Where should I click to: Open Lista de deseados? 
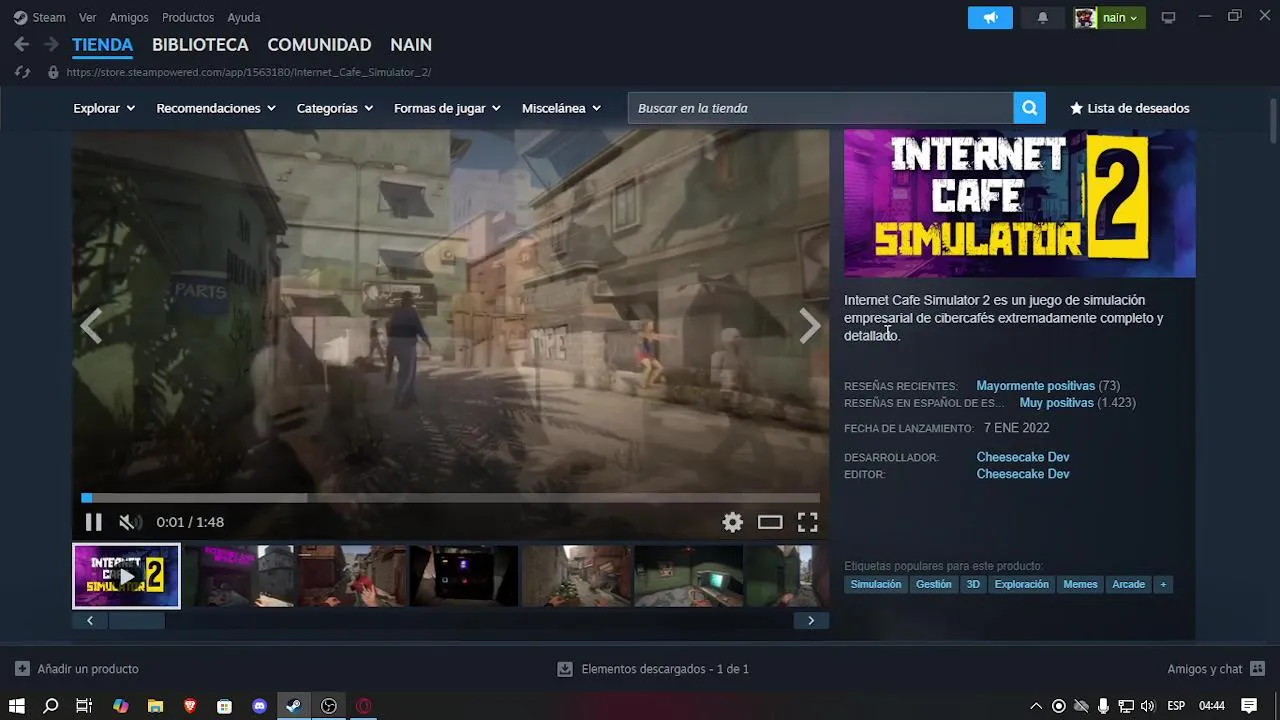coord(1129,108)
